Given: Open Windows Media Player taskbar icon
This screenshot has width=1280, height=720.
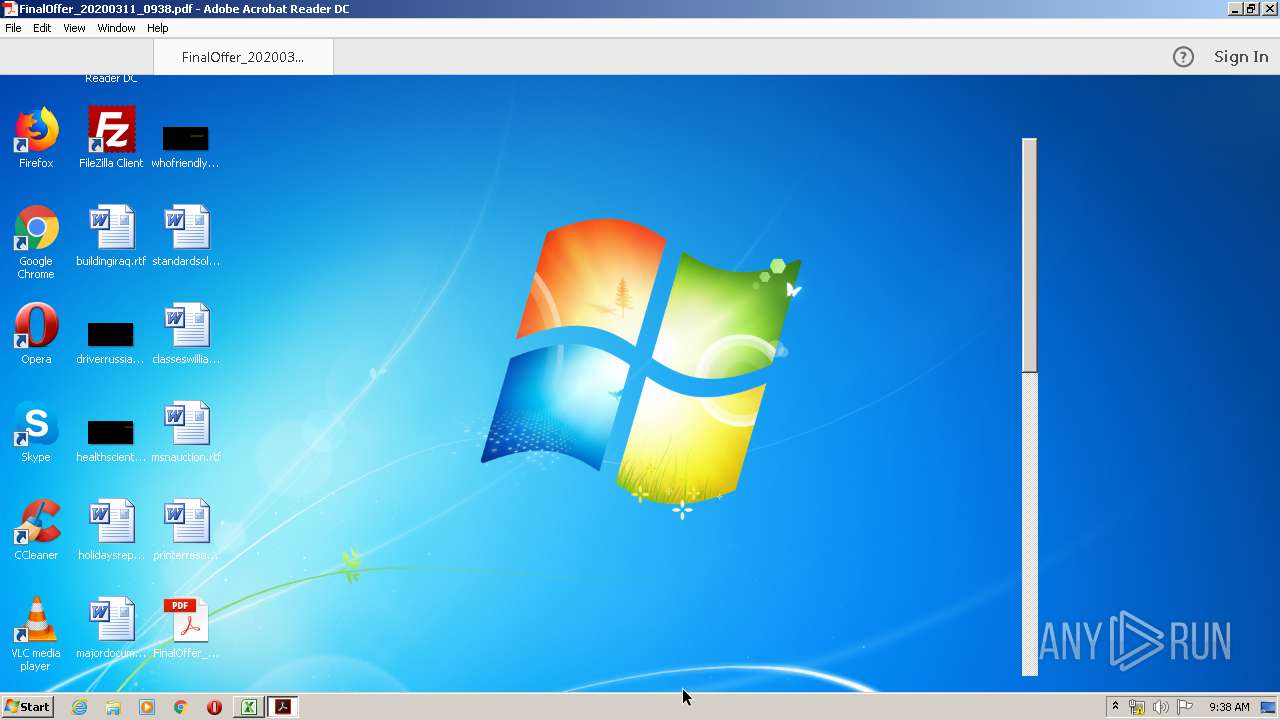Looking at the screenshot, I should point(147,707).
